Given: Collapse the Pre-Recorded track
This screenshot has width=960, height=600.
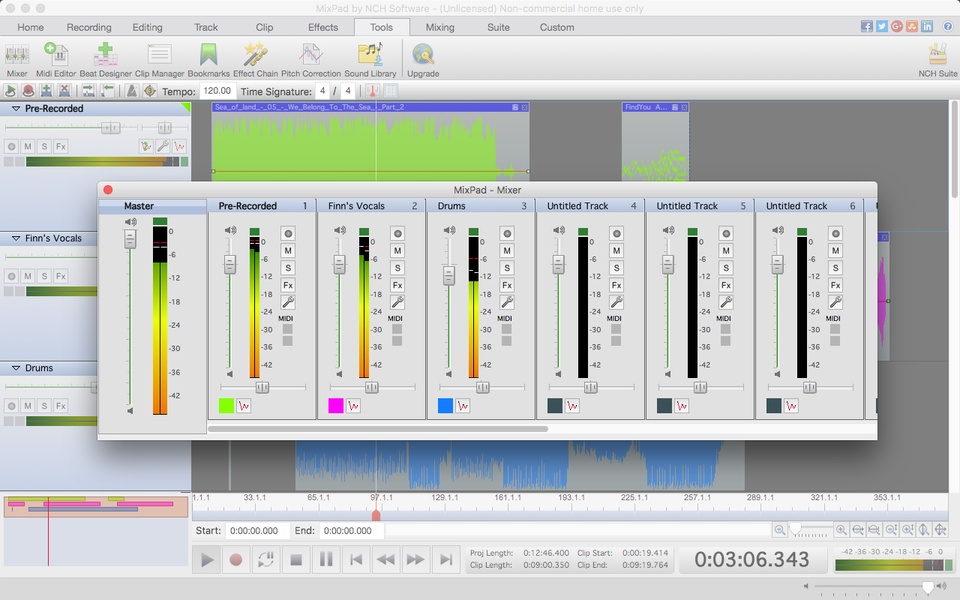Looking at the screenshot, I should 16,108.
